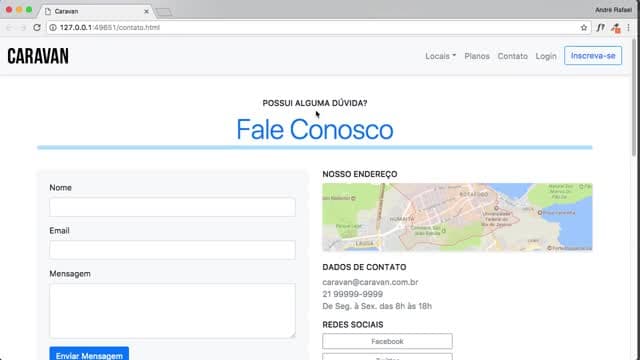This screenshot has width=640, height=360.
Task: Click the red extension icon in toolbar
Action: click(x=616, y=28)
